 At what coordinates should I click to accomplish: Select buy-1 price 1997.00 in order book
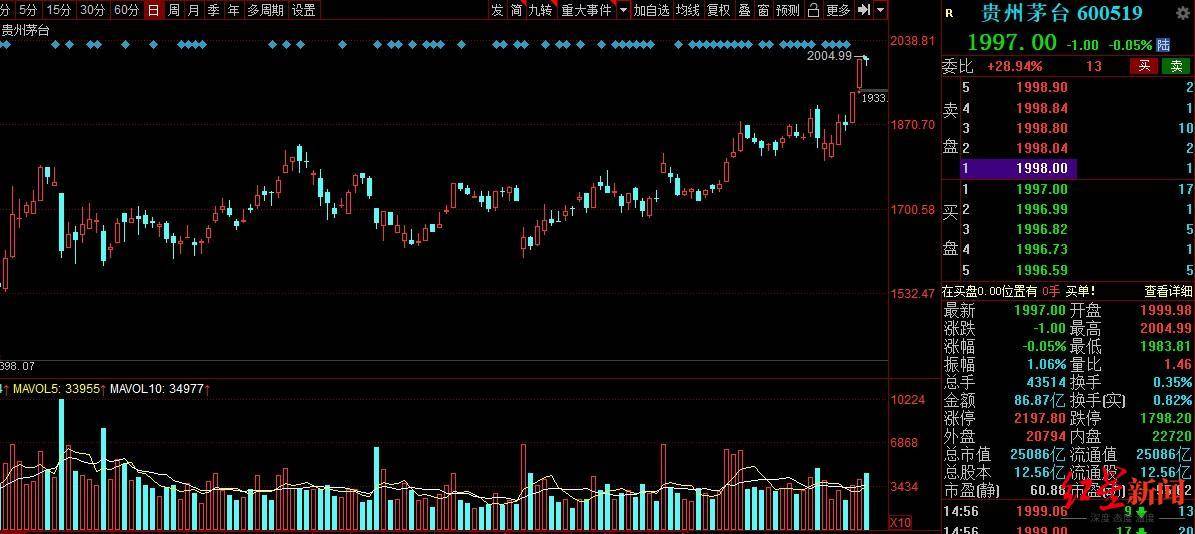pos(1043,189)
